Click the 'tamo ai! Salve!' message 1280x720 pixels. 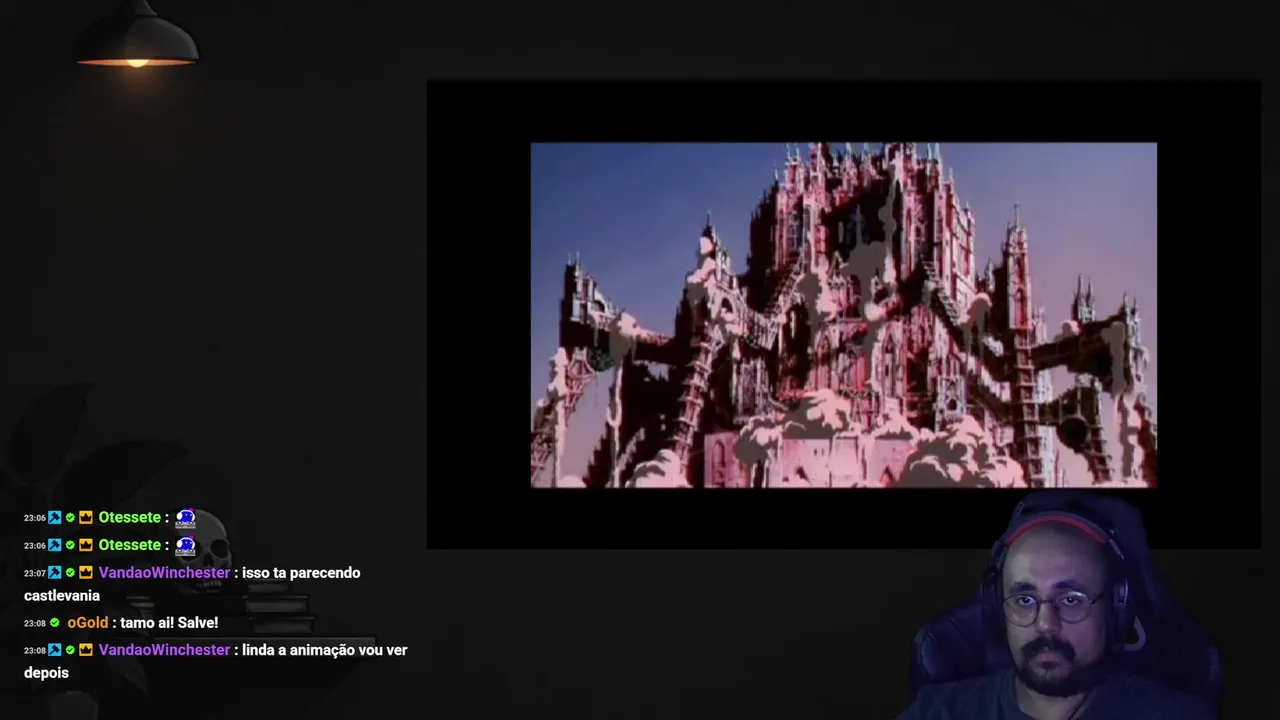click(169, 623)
